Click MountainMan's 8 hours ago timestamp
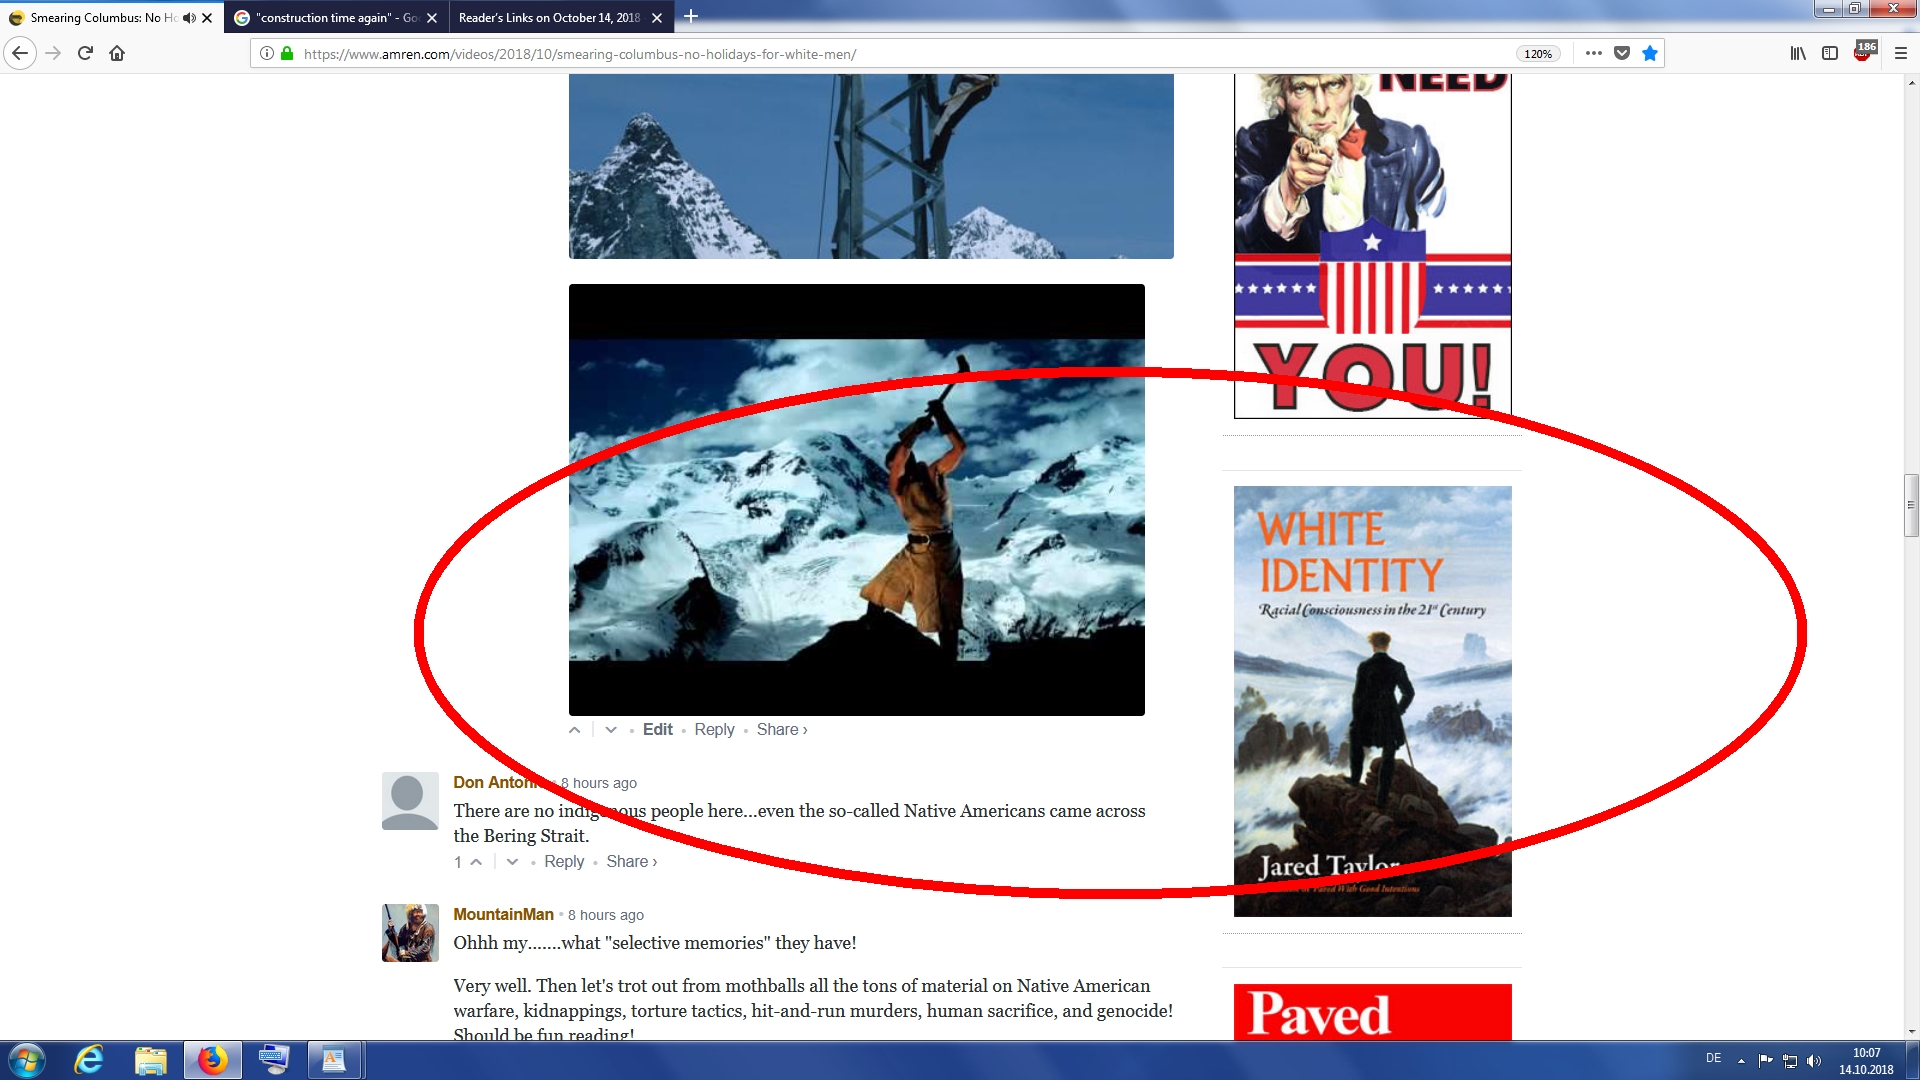Screen dimensions: 1920x1080 pyautogui.click(x=606, y=915)
